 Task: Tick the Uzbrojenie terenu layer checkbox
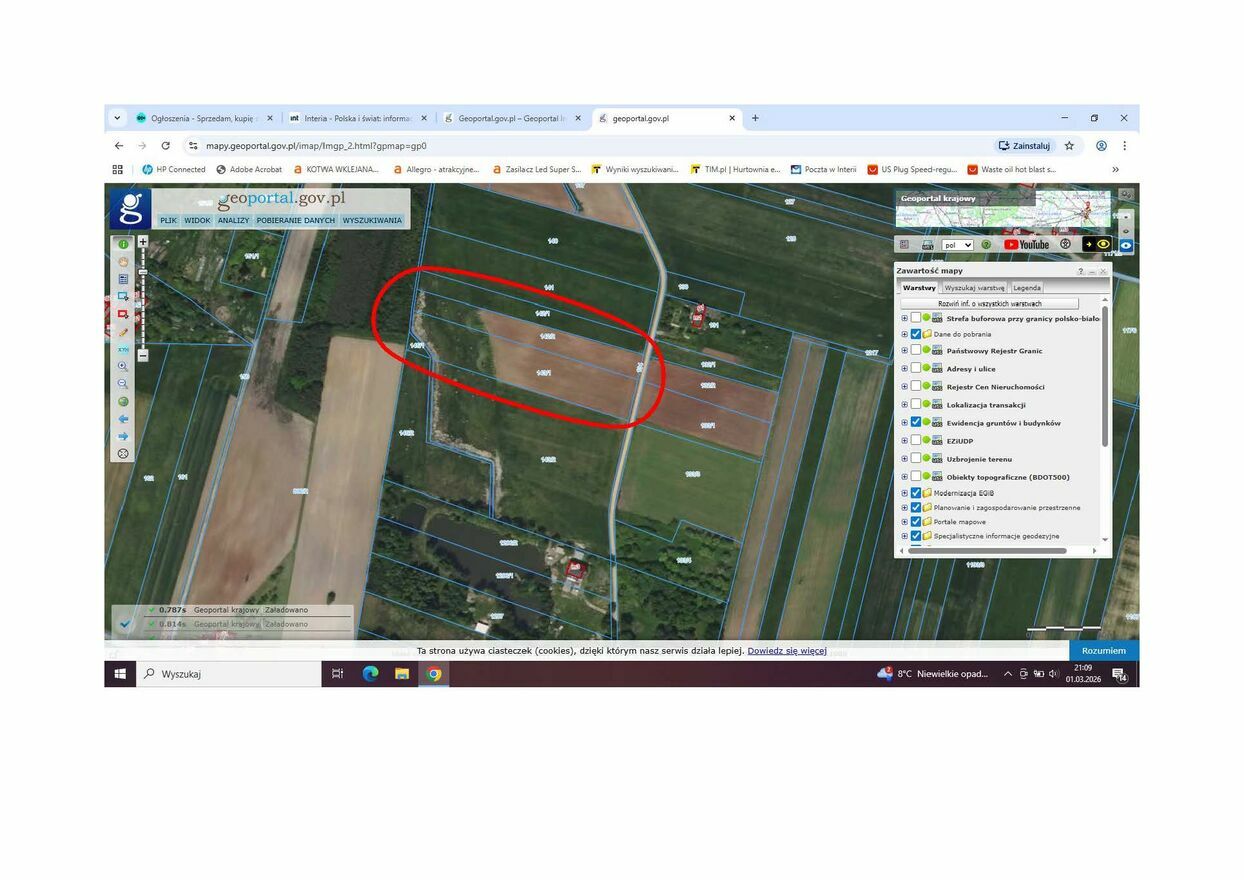pos(915,459)
